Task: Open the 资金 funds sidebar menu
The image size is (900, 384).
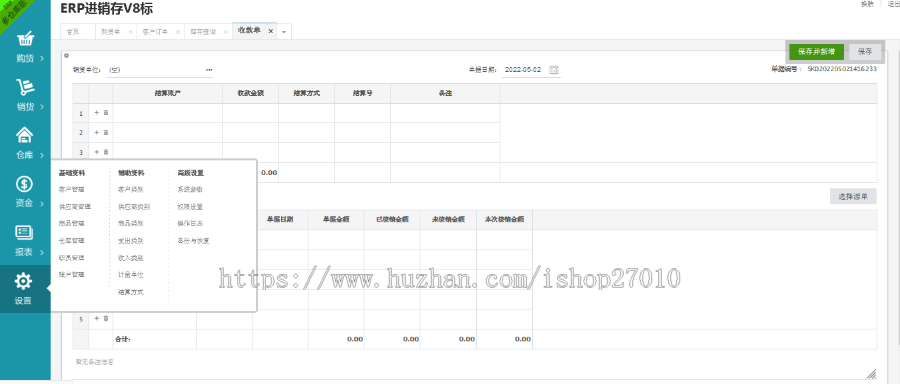Action: point(25,192)
